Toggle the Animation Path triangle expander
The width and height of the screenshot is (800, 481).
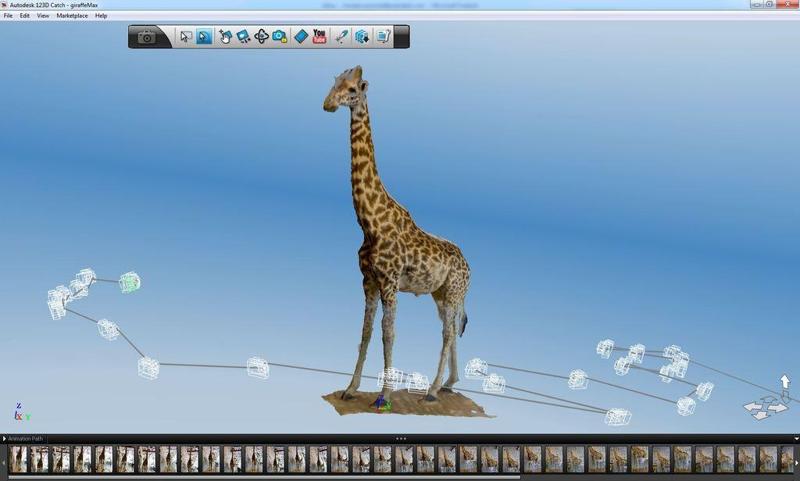click(x=4, y=439)
